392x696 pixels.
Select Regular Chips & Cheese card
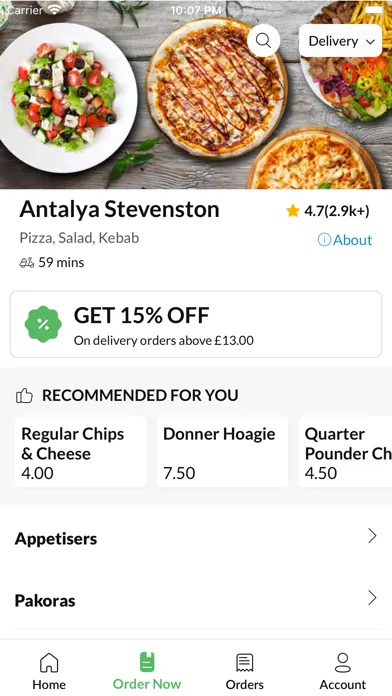click(81, 452)
